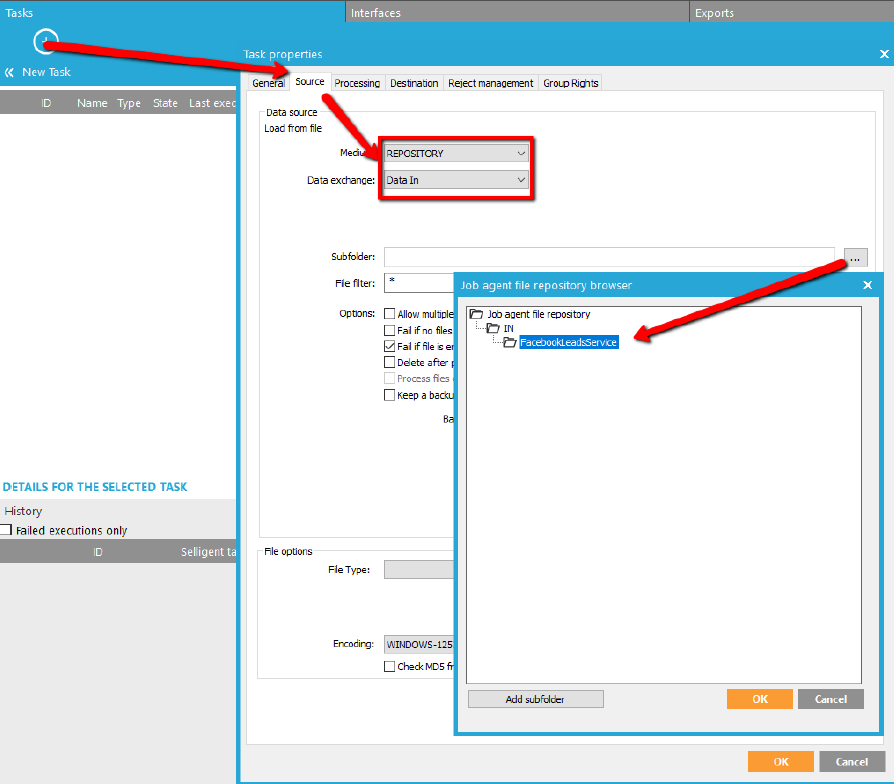
Task: Click the Add subfolder button
Action: coord(535,699)
